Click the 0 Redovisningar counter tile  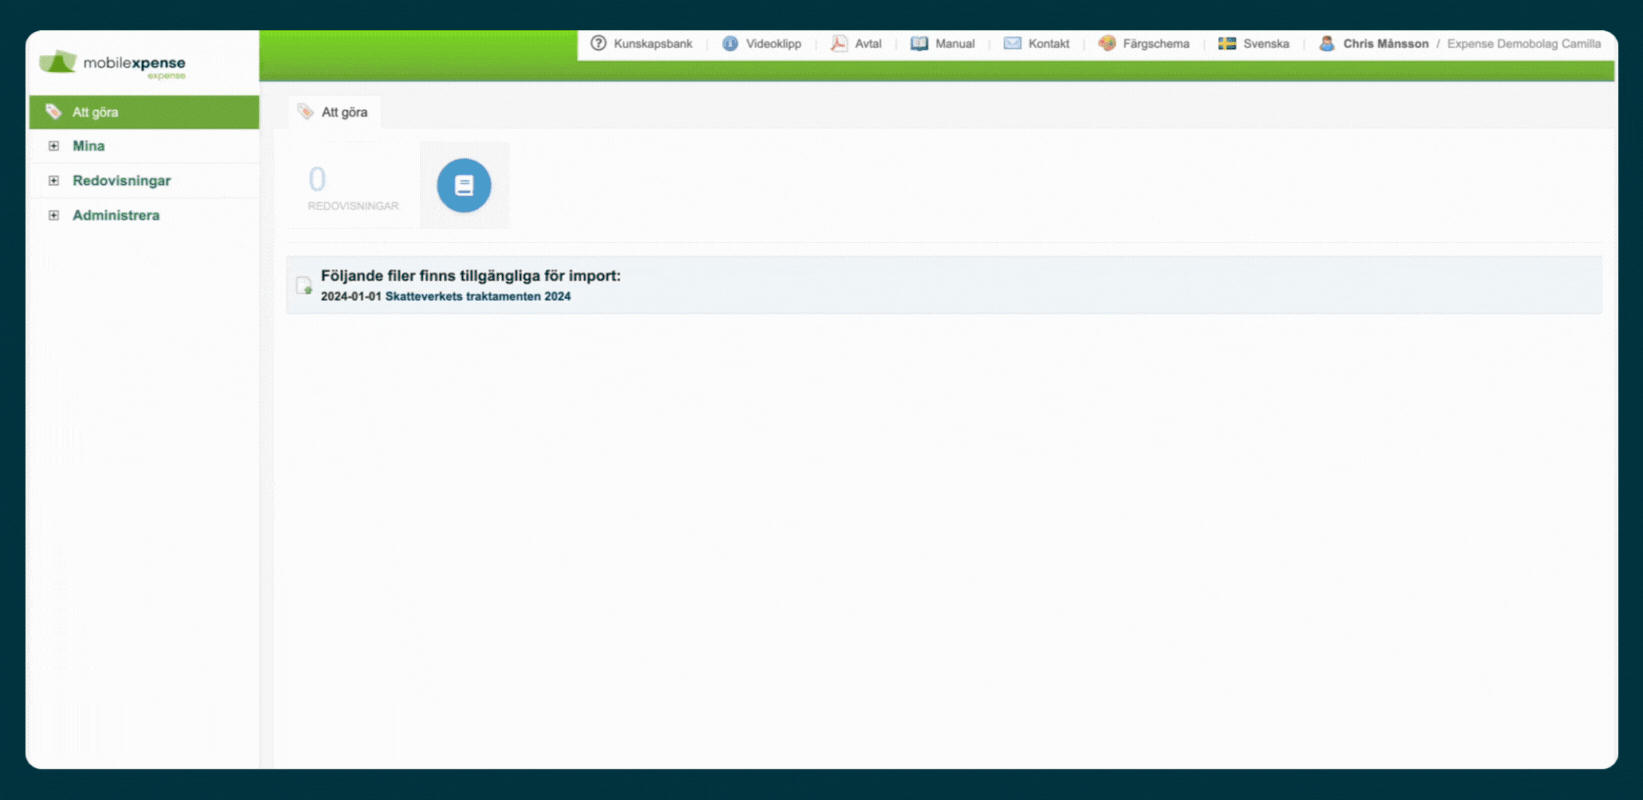[x=352, y=187]
